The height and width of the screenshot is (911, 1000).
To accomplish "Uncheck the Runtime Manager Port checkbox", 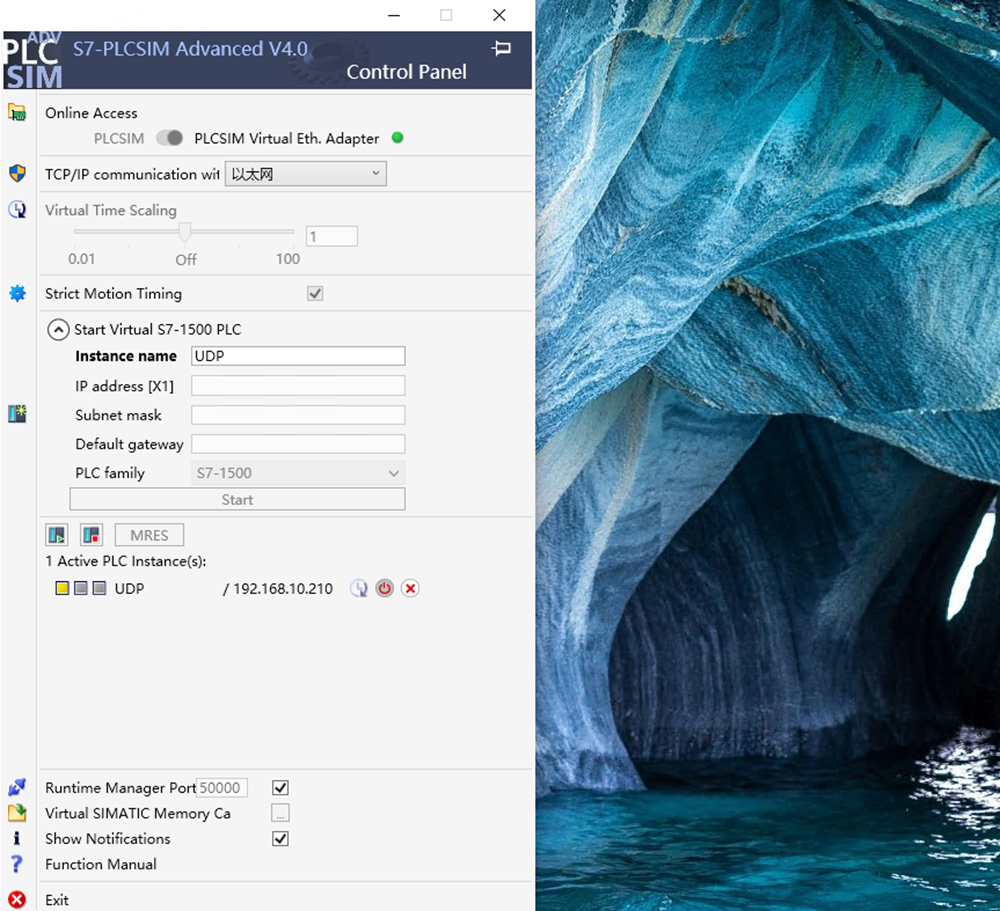I will coord(281,788).
